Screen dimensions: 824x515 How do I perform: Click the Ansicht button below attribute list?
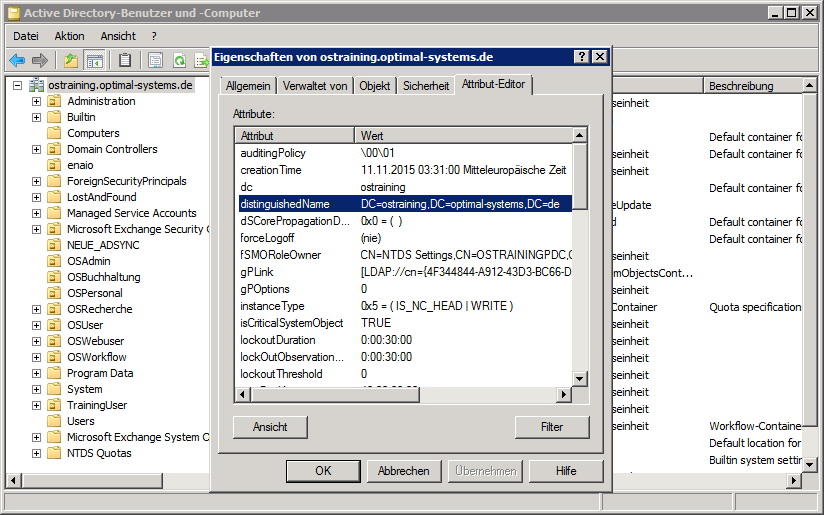(x=270, y=427)
